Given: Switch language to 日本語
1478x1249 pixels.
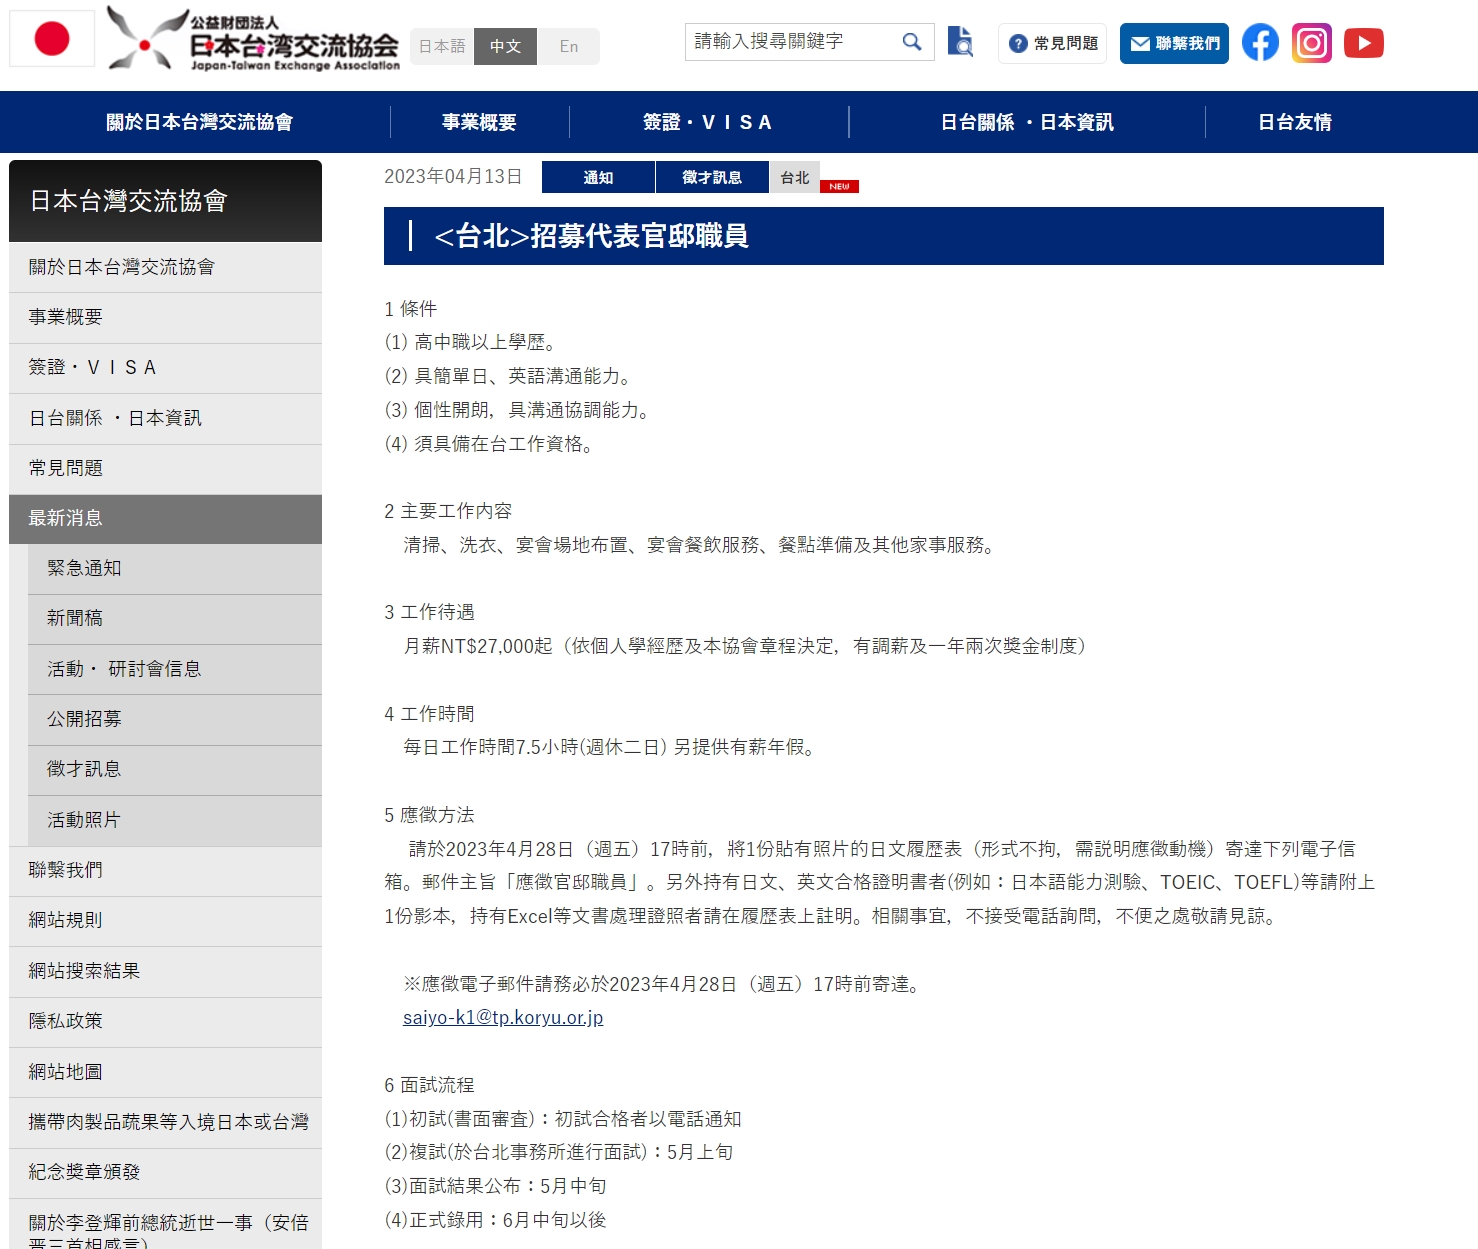Looking at the screenshot, I should coord(442,46).
